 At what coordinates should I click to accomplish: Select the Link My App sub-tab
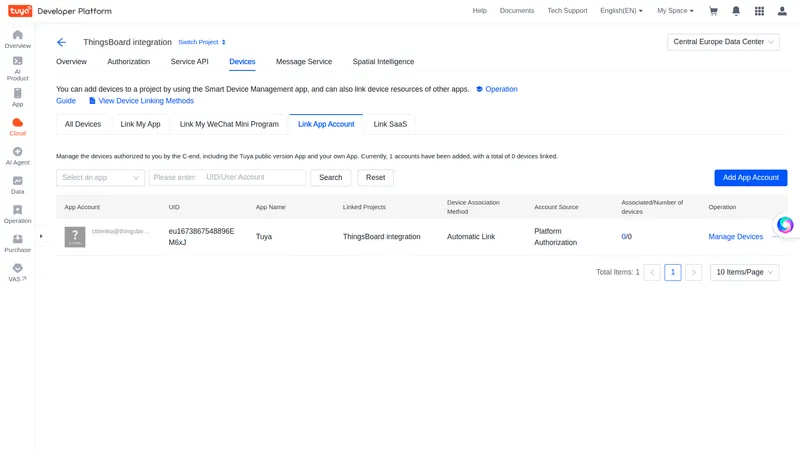click(x=140, y=124)
